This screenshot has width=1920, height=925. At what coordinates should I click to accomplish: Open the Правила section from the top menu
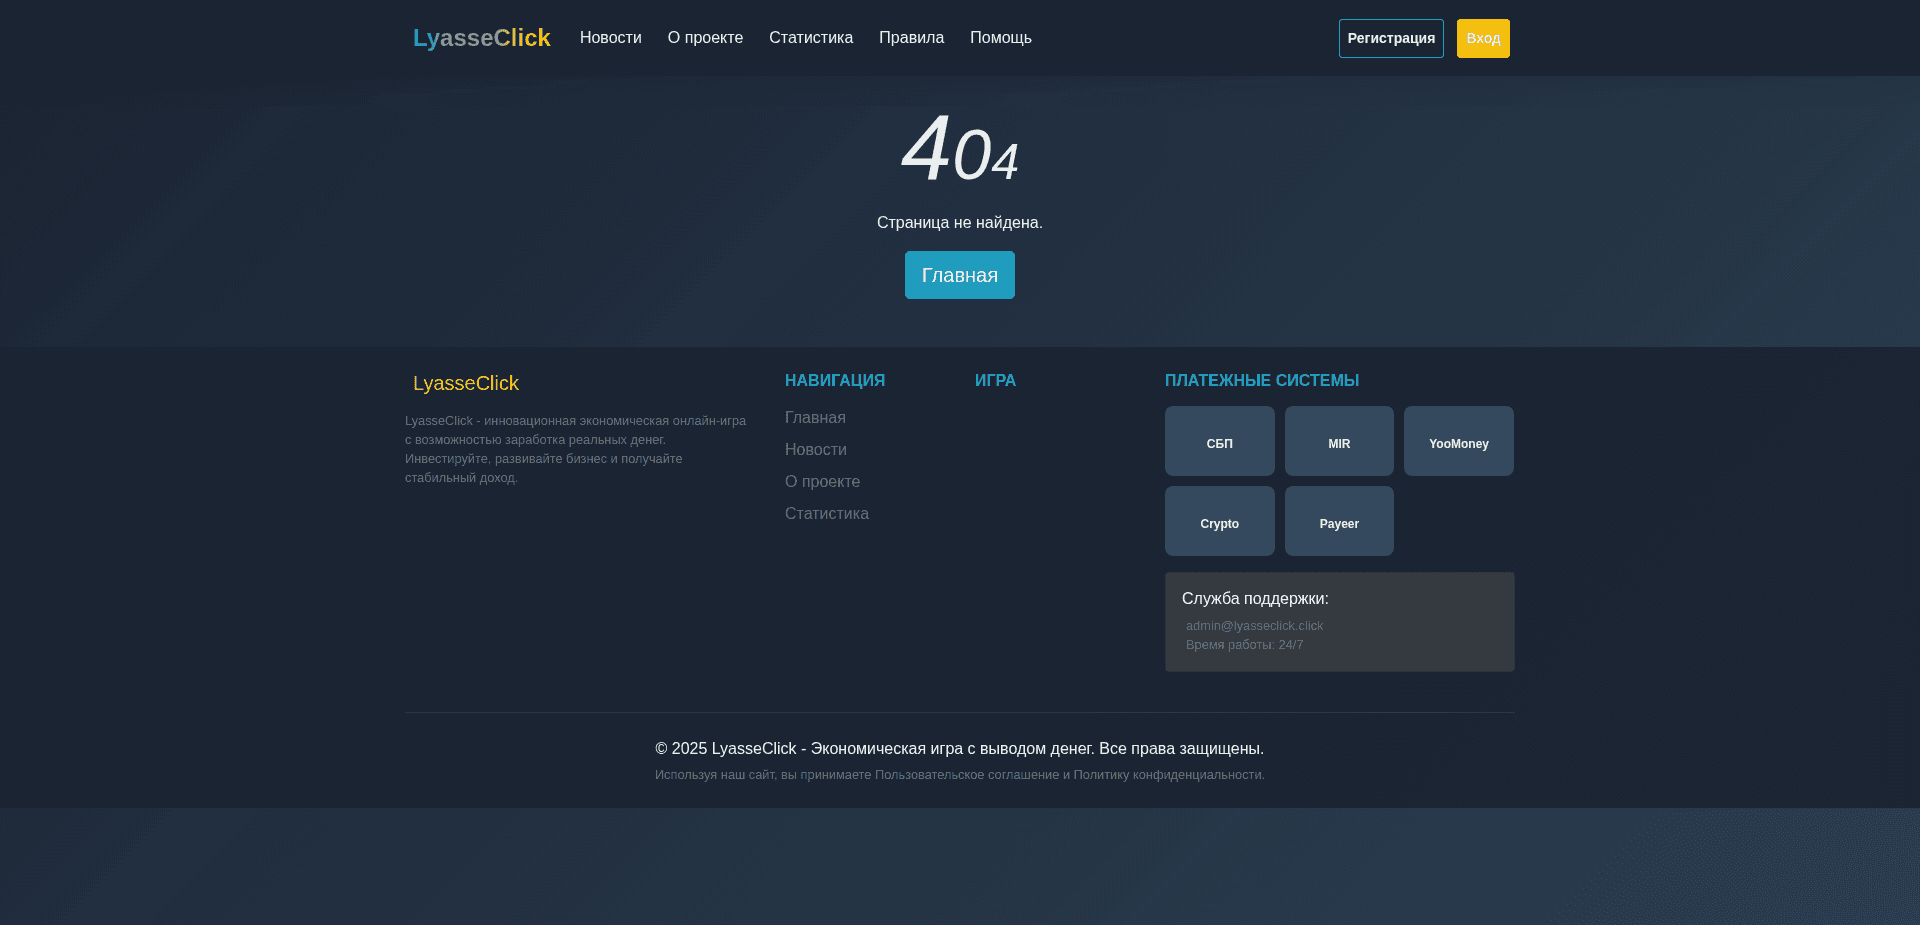point(911,38)
